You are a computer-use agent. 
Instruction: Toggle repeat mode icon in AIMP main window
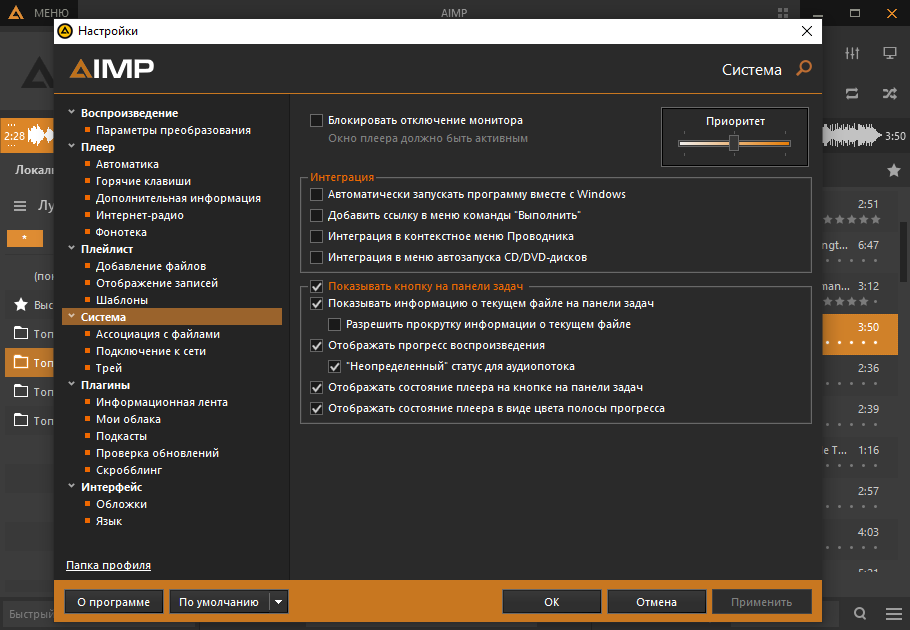(x=852, y=93)
